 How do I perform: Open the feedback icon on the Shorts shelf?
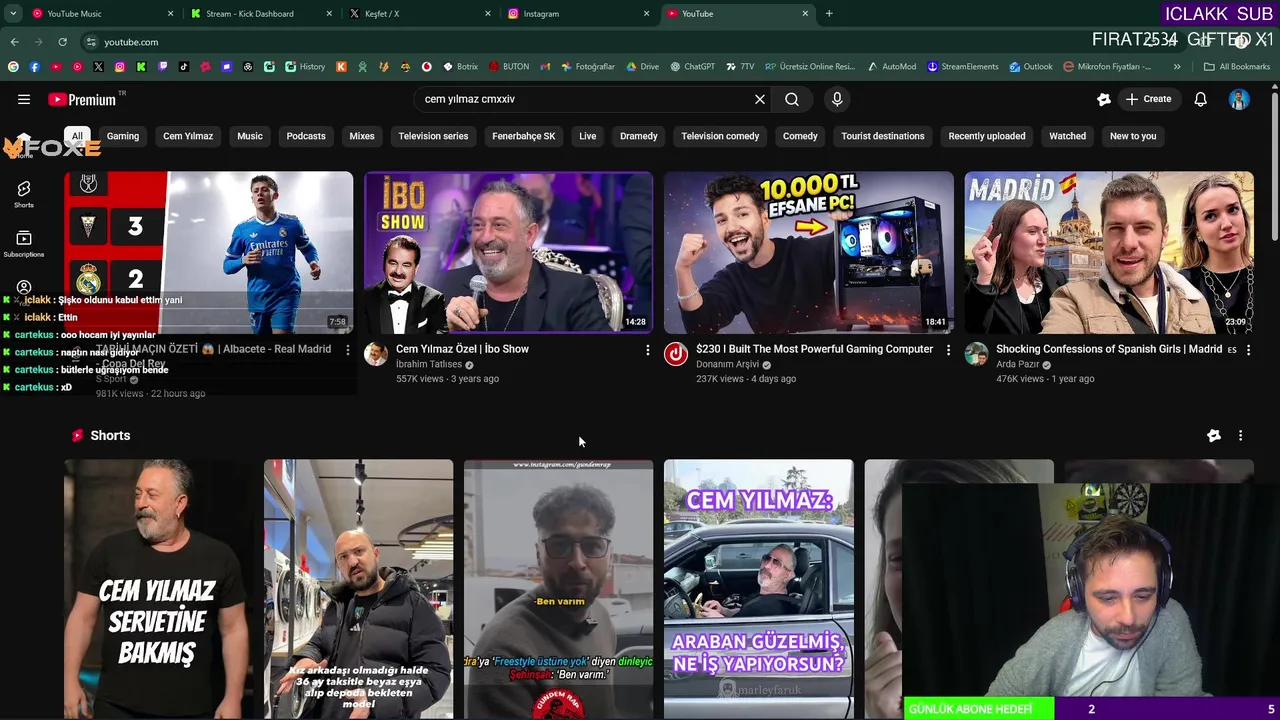click(1213, 436)
